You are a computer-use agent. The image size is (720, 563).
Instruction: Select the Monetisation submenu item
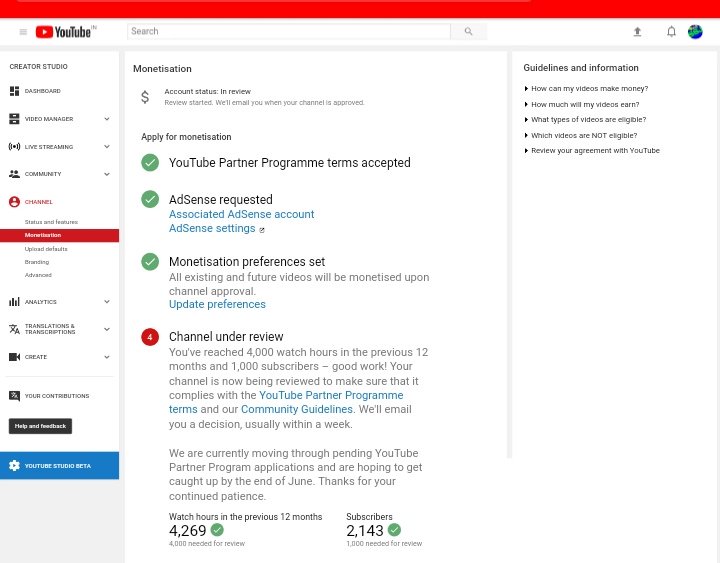pos(59,235)
